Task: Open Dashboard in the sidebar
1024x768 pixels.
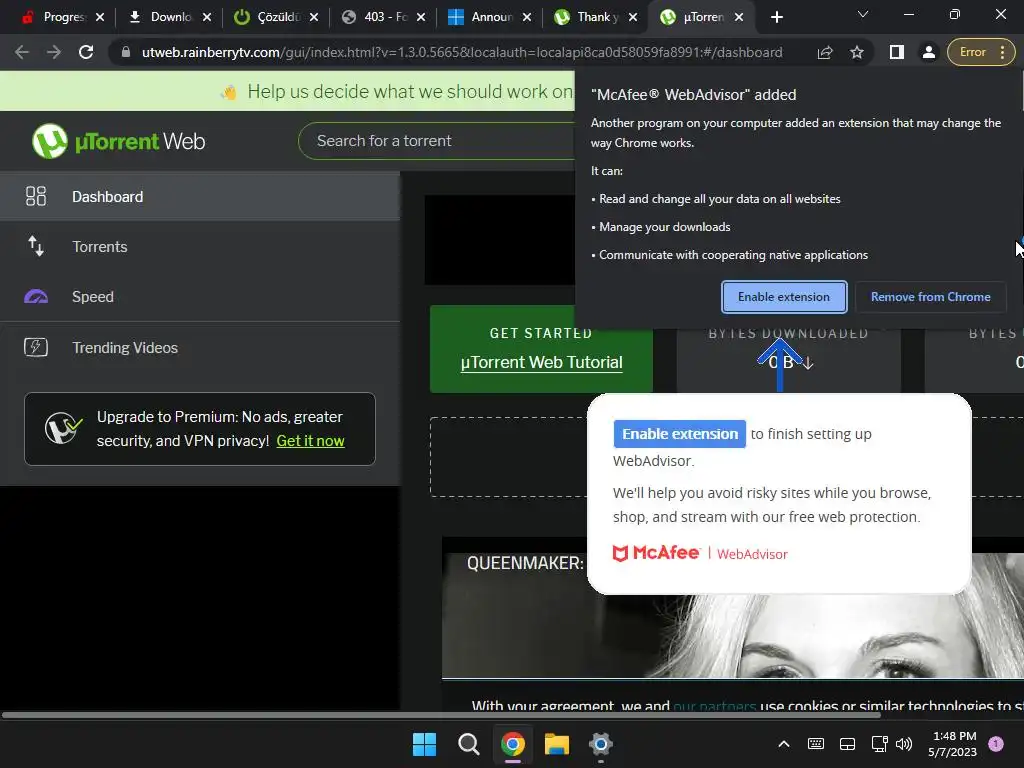Action: [x=200, y=197]
